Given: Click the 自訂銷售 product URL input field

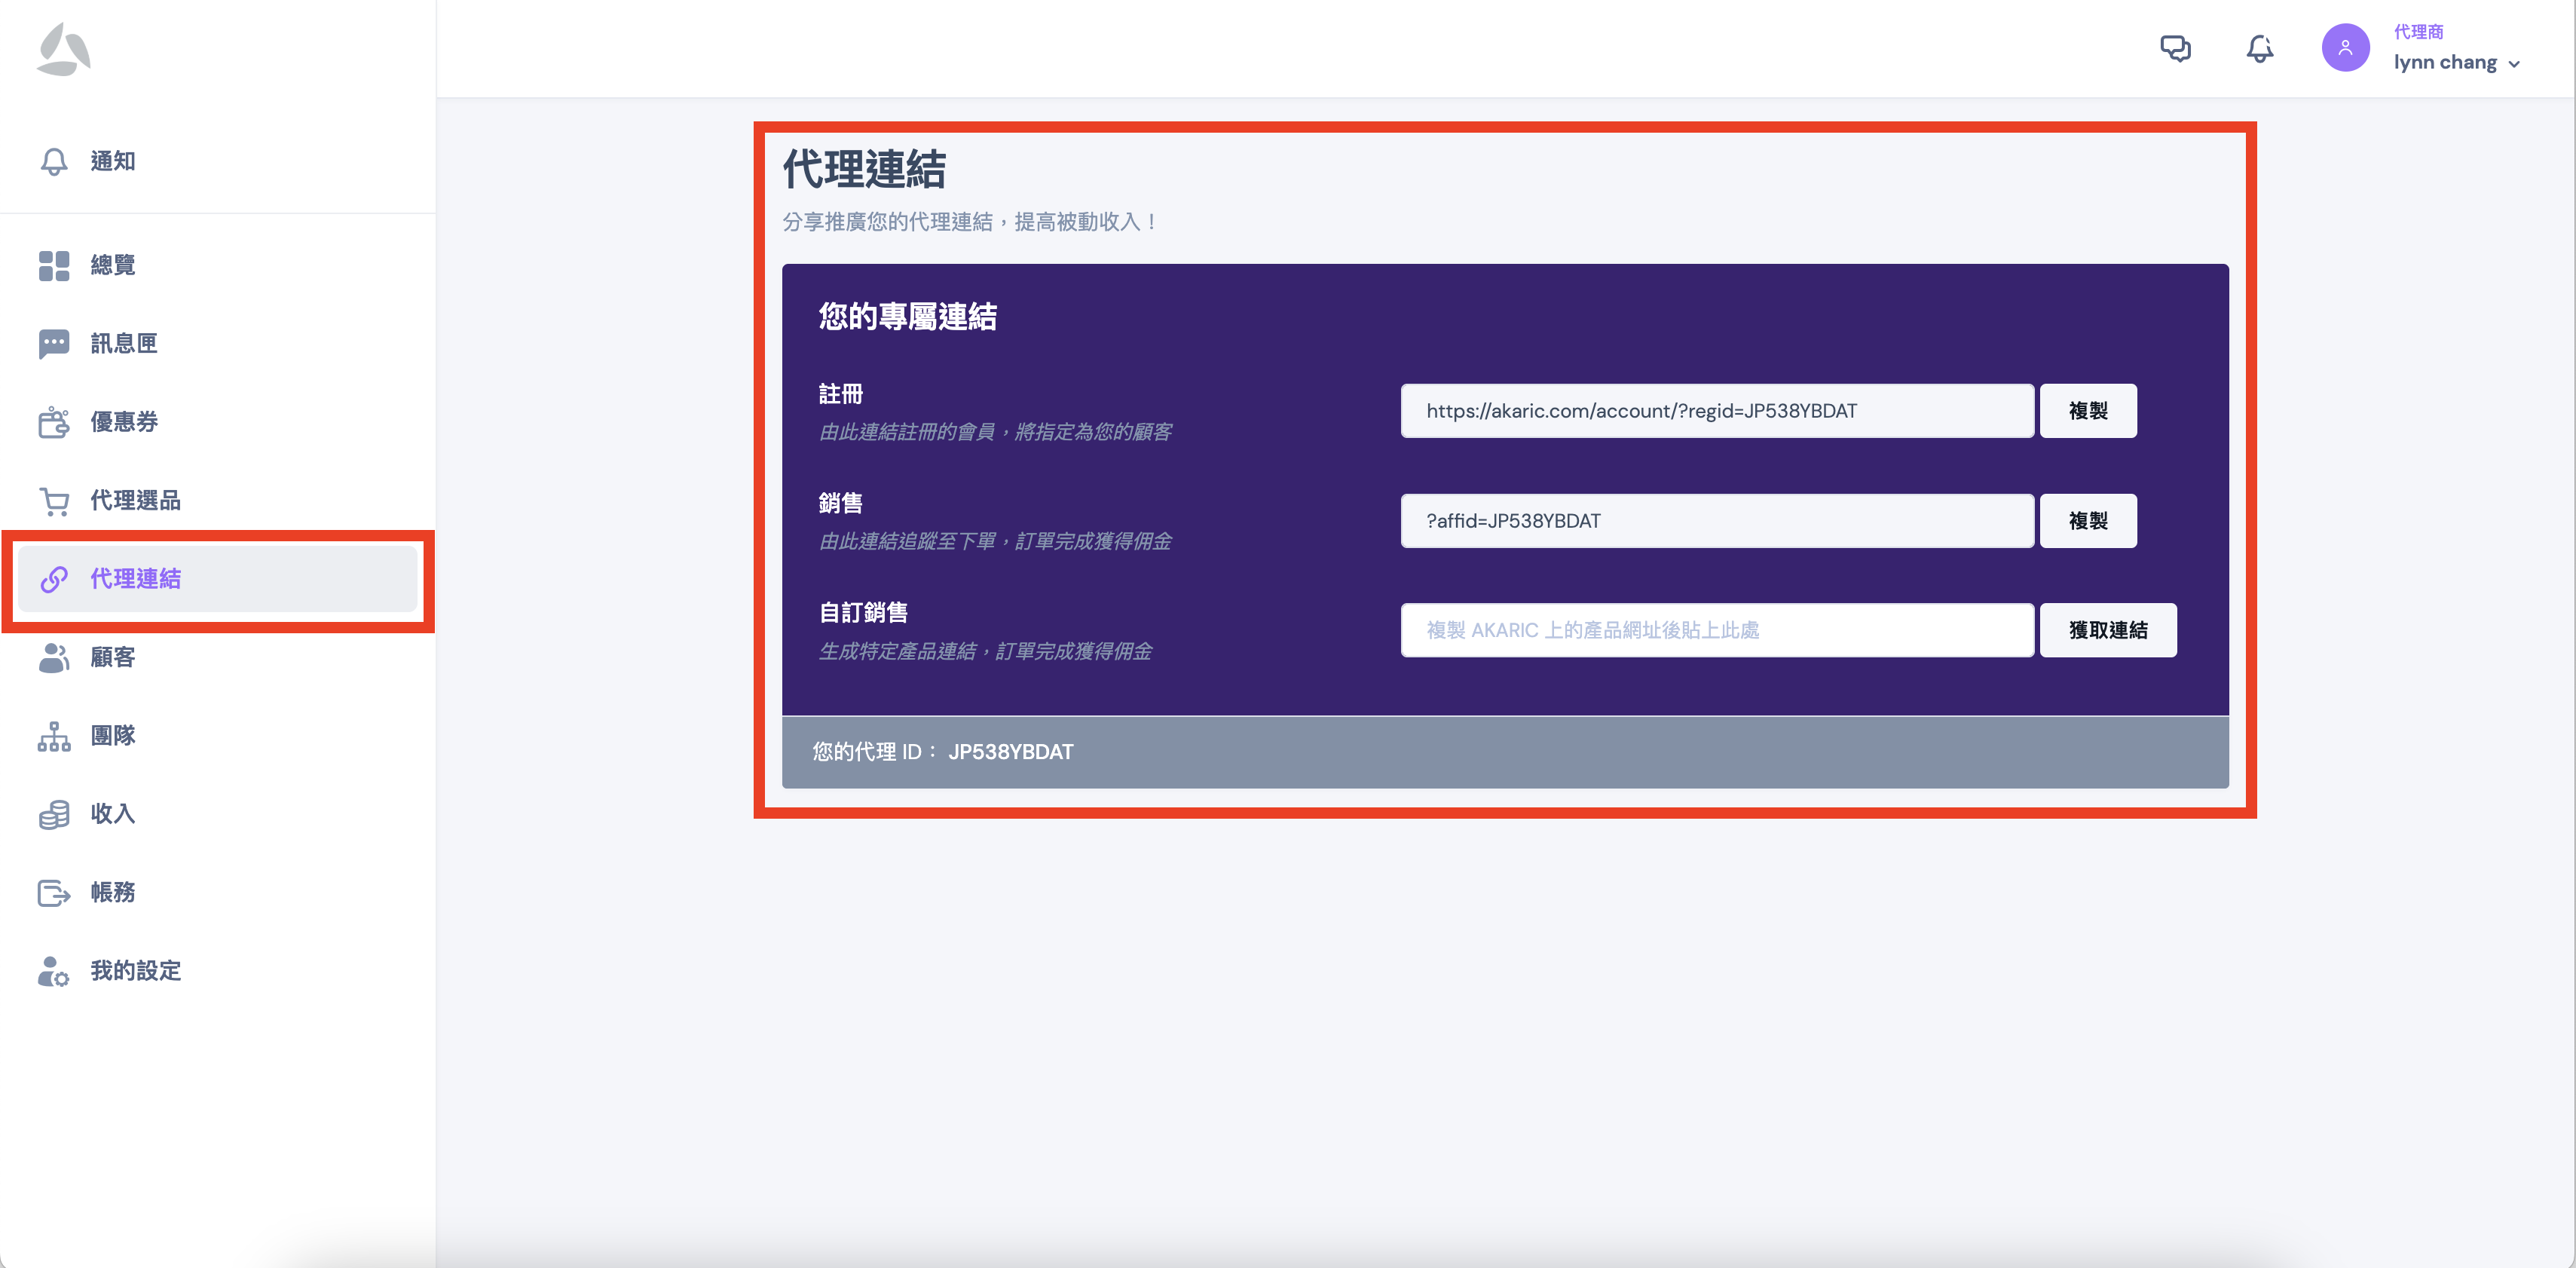Looking at the screenshot, I should tap(1716, 630).
